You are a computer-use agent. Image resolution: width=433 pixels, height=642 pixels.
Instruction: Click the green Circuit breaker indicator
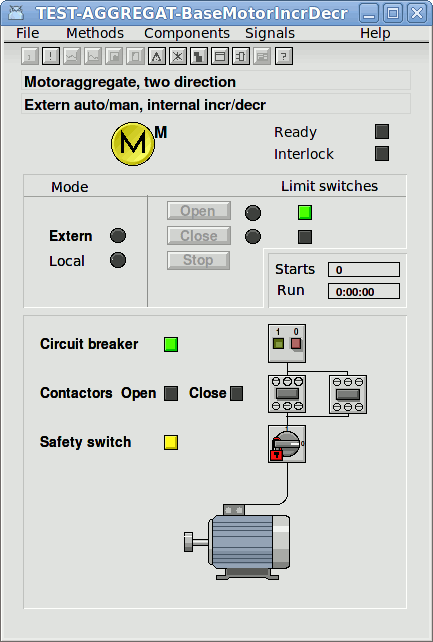click(171, 344)
